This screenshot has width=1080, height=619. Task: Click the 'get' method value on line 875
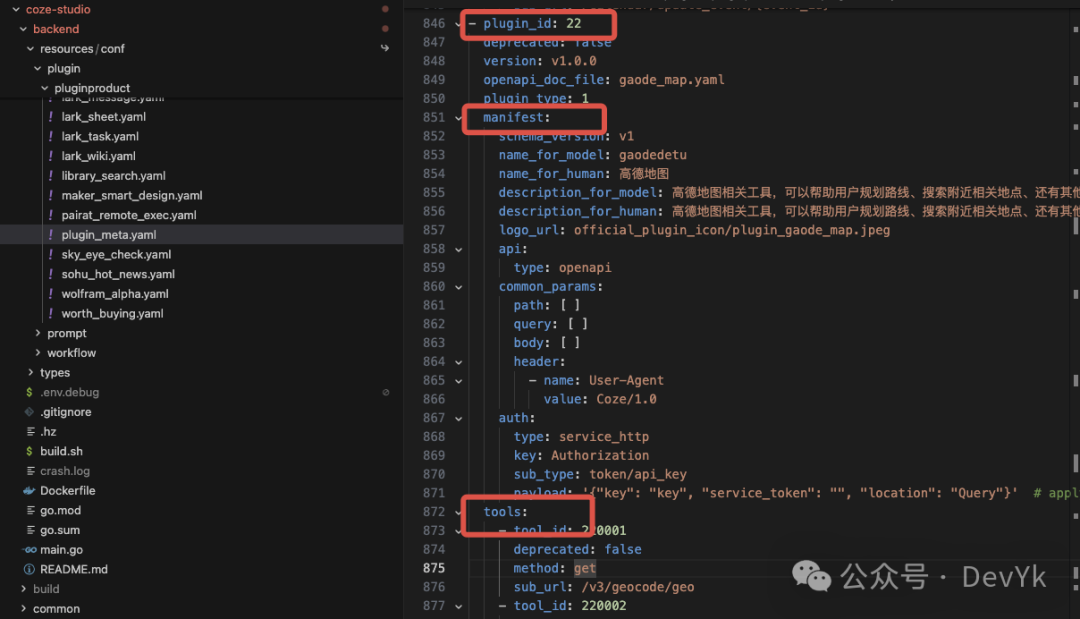[585, 568]
